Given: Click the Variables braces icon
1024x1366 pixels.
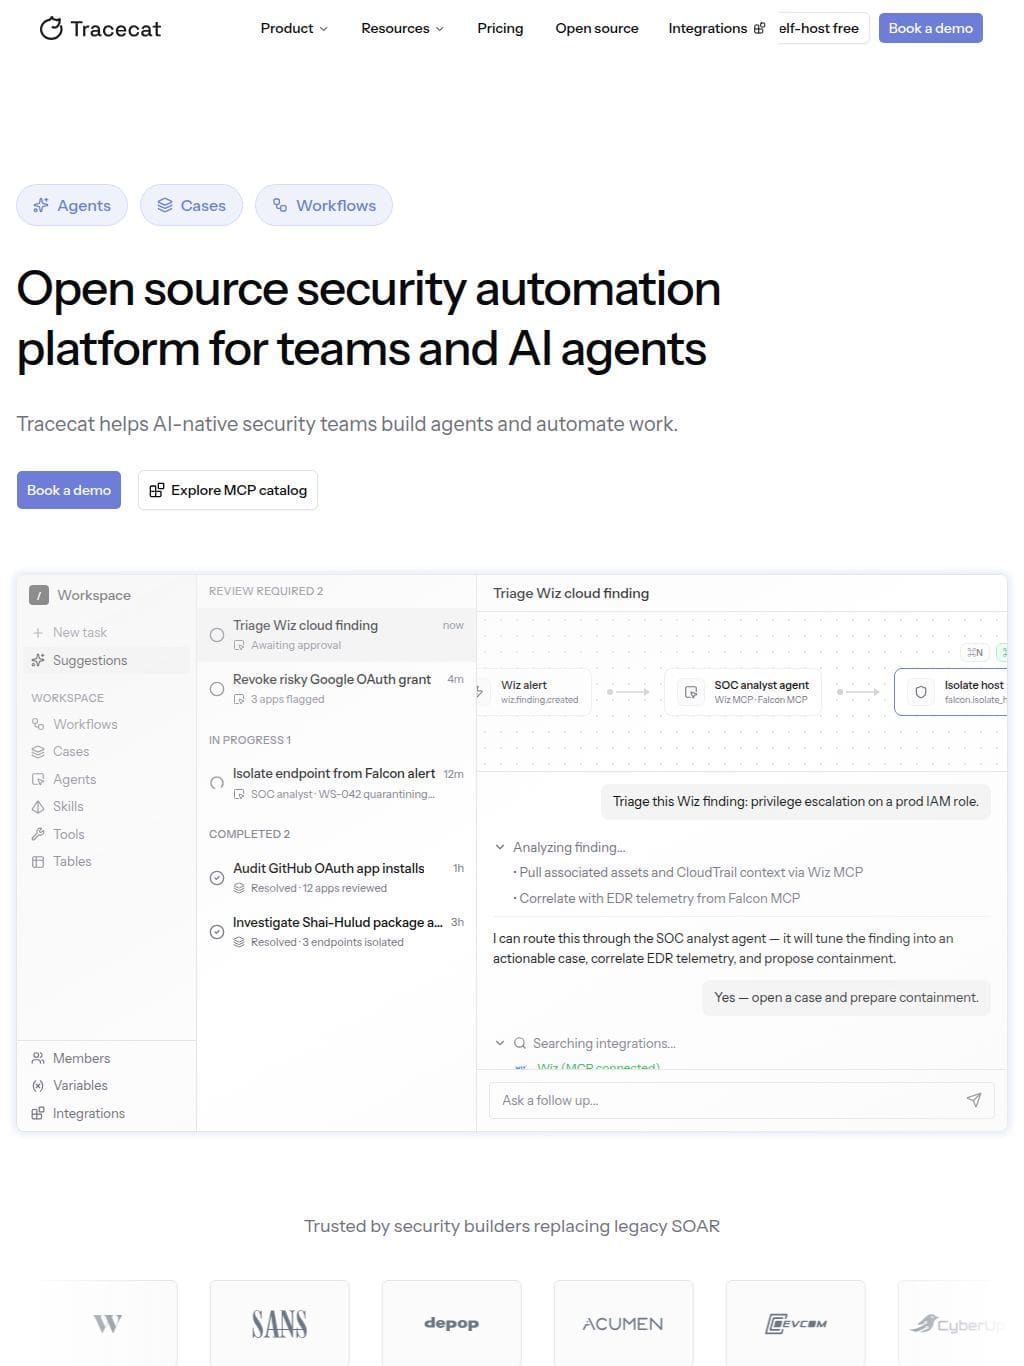Looking at the screenshot, I should [x=38, y=1085].
